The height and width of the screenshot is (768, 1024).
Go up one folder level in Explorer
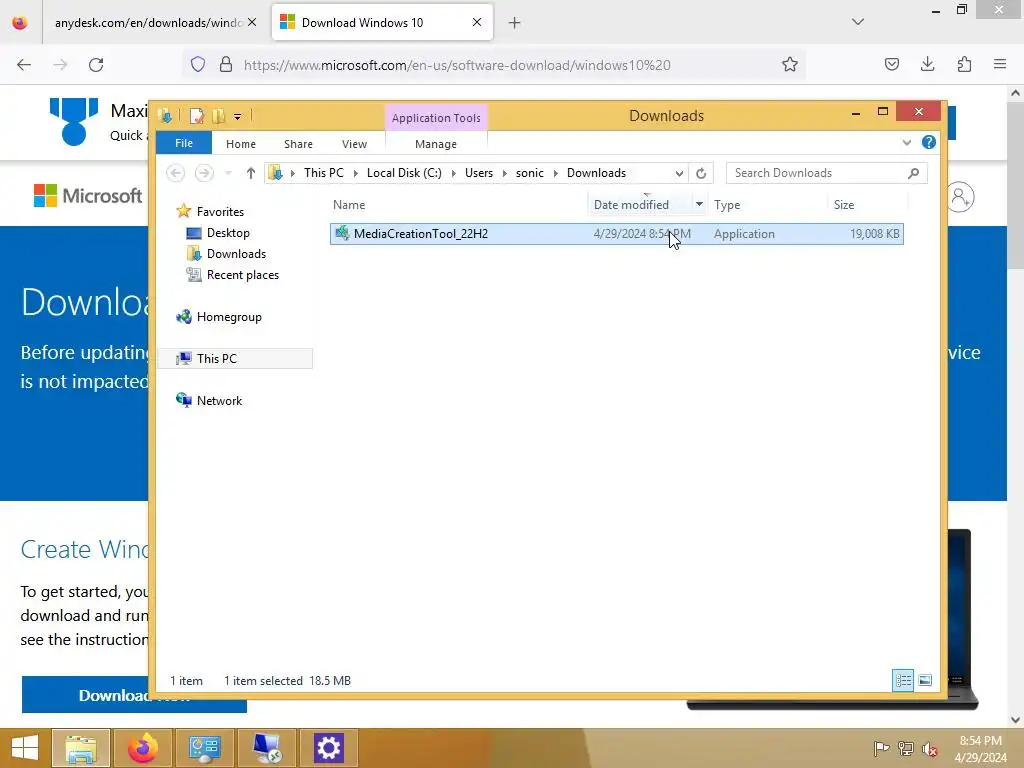pos(251,173)
